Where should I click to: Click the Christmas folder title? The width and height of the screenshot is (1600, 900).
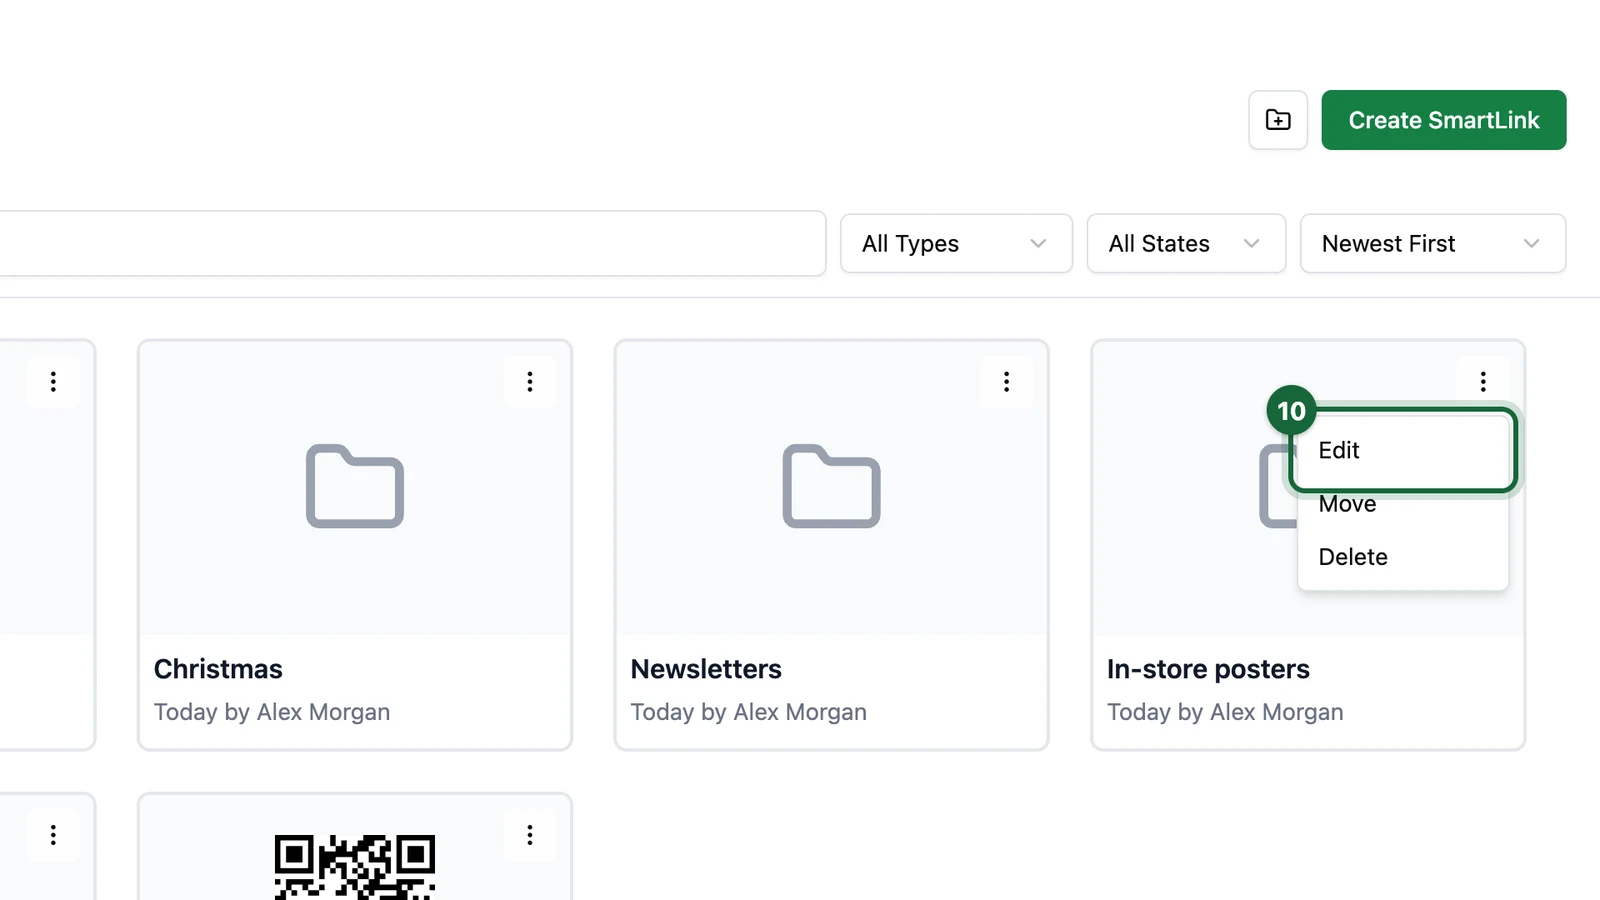click(x=218, y=669)
